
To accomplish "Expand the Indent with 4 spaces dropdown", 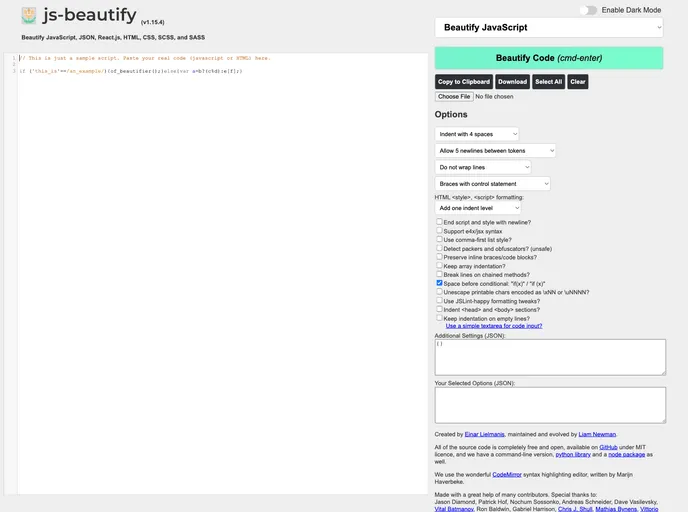I will click(x=477, y=134).
